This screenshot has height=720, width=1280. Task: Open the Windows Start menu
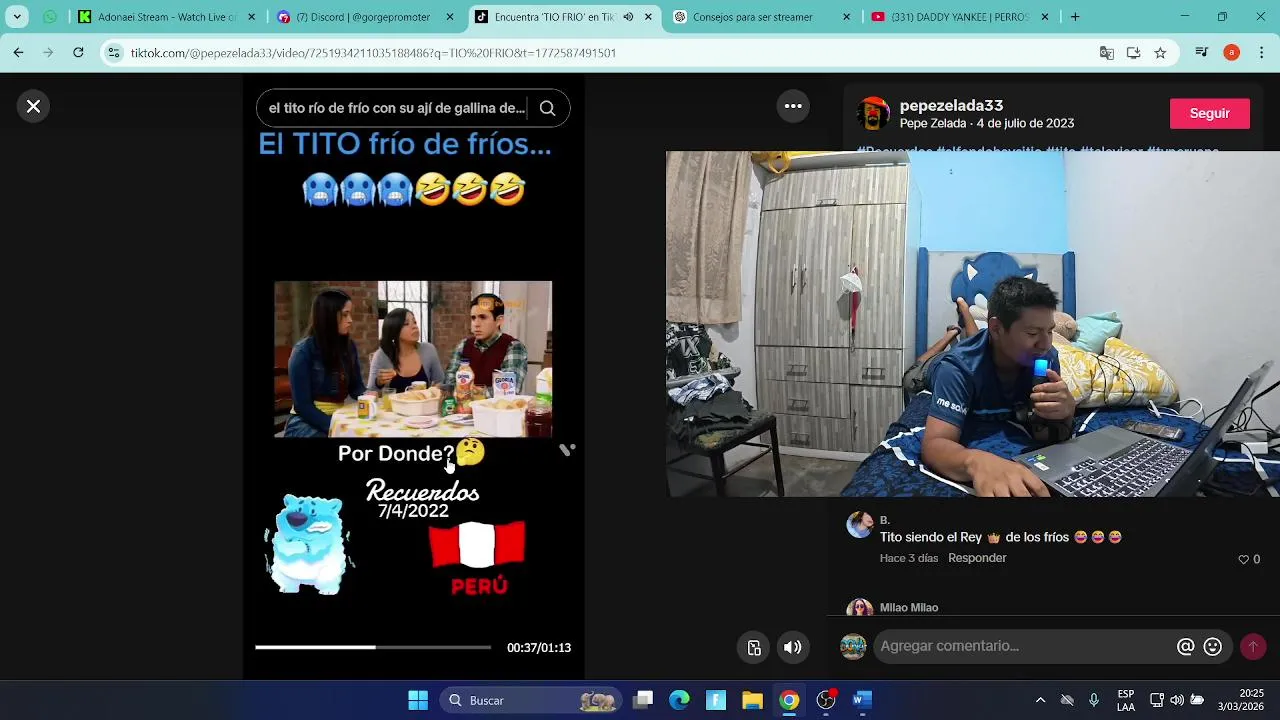418,700
